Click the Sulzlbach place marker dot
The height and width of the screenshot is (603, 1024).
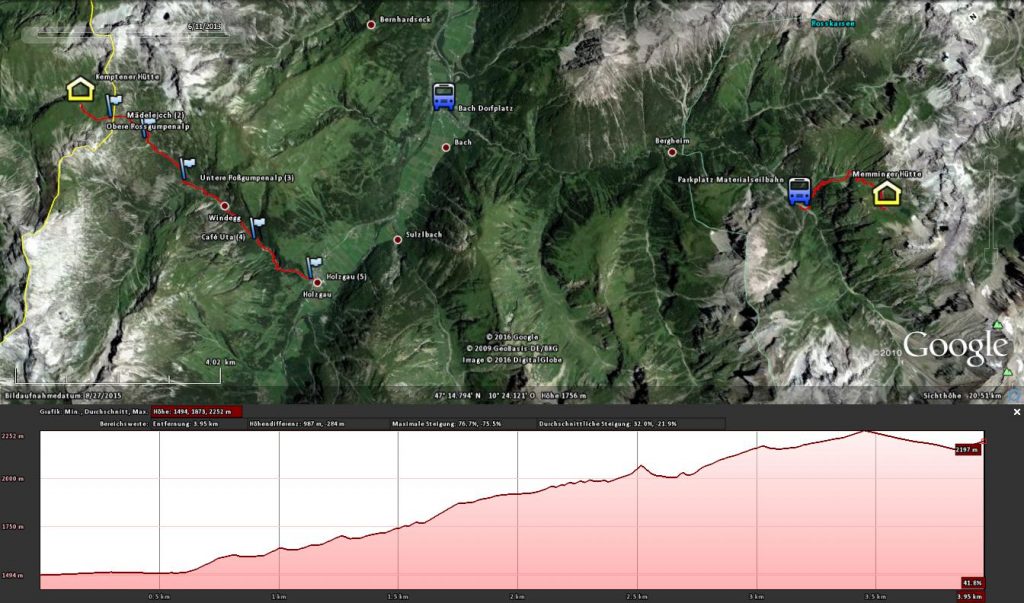point(397,240)
